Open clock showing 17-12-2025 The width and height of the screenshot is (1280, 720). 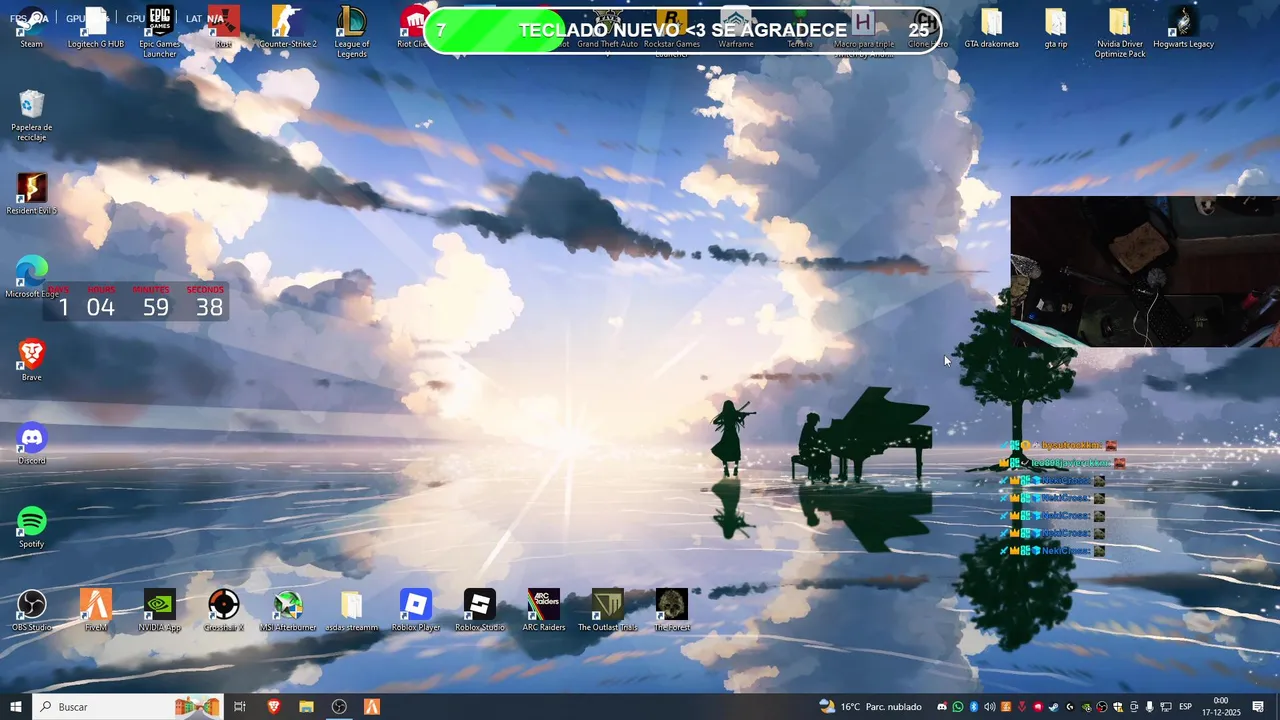click(1221, 707)
